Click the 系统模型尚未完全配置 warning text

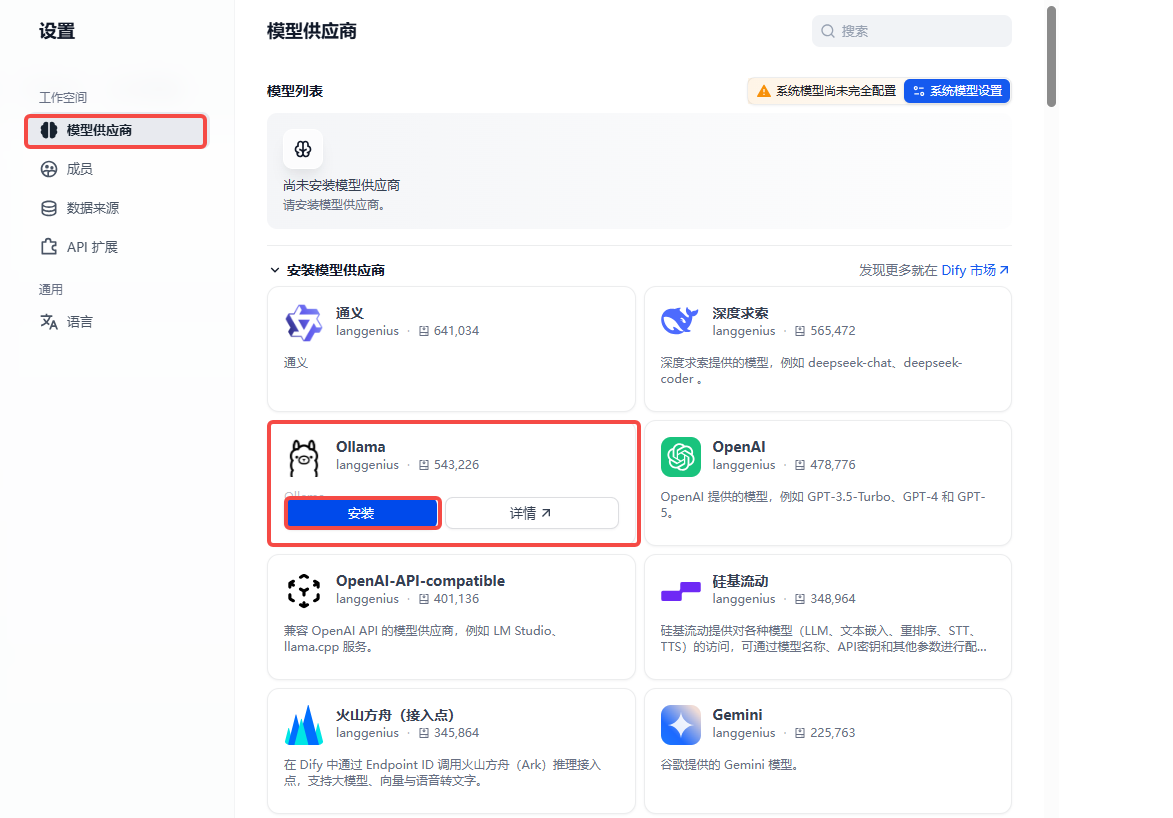[836, 91]
